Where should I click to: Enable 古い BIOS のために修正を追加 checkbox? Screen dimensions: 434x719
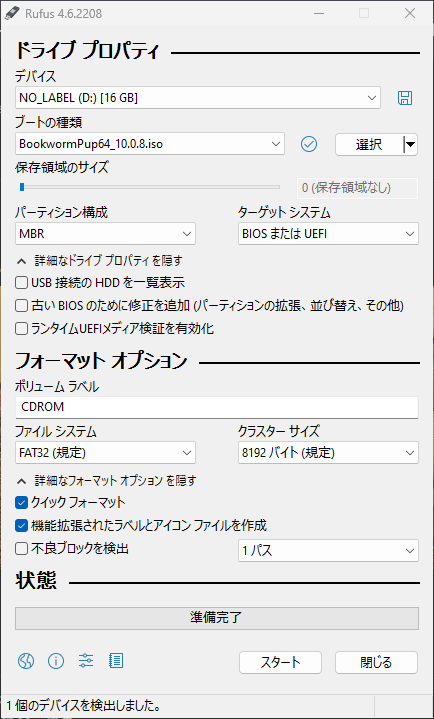[22, 306]
